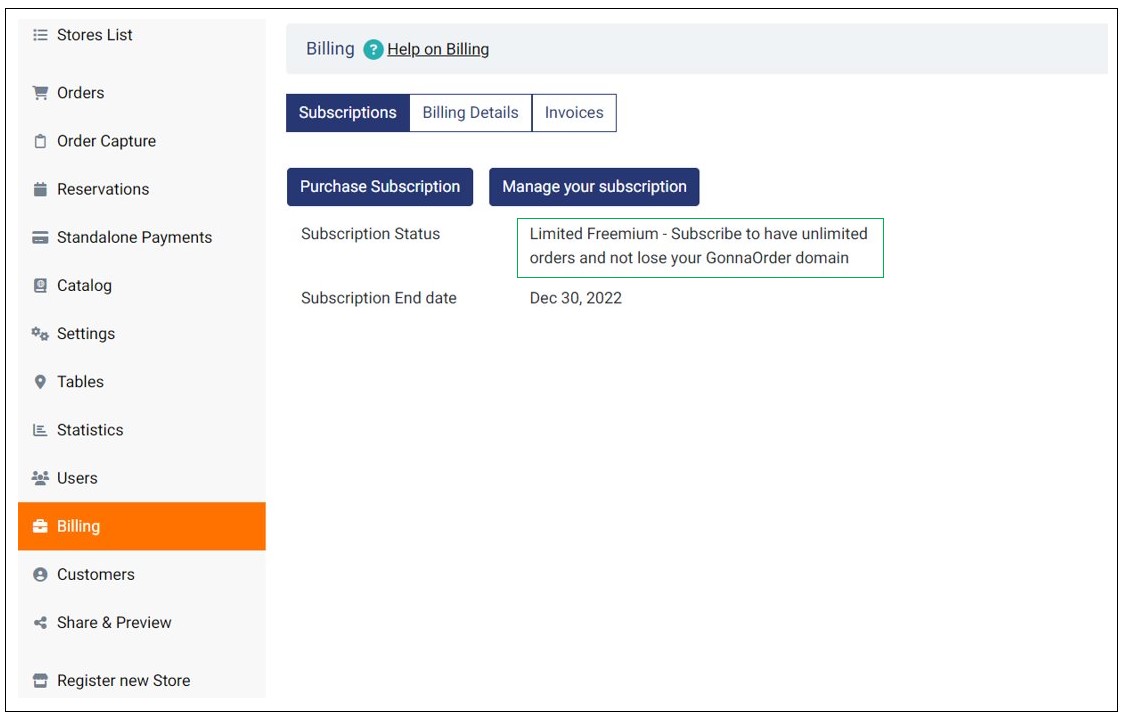Click the Orders shopping cart icon
The width and height of the screenshot is (1123, 717).
[x=40, y=92]
